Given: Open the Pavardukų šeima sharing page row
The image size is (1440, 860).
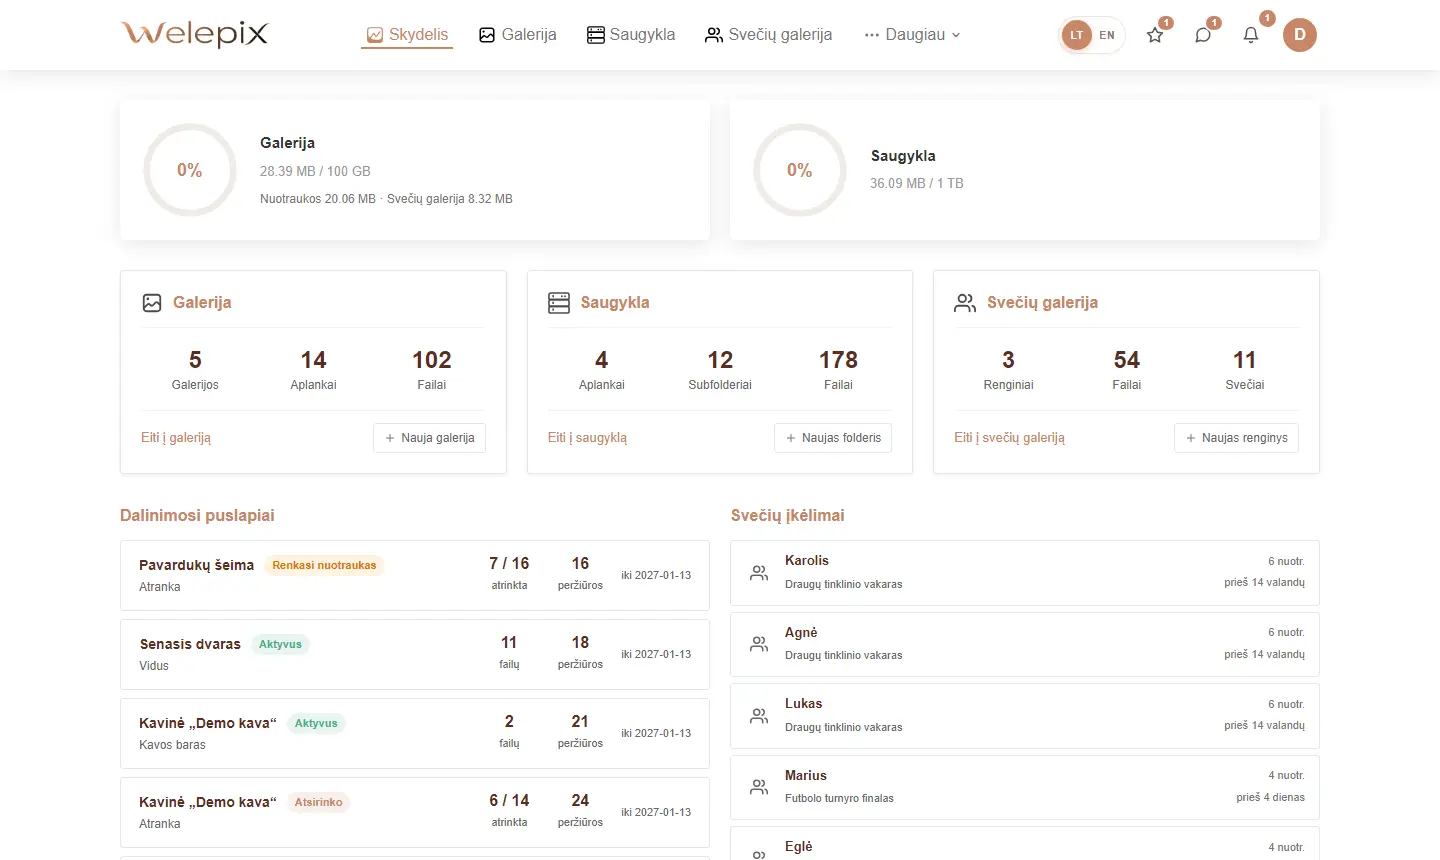Looking at the screenshot, I should pos(415,575).
